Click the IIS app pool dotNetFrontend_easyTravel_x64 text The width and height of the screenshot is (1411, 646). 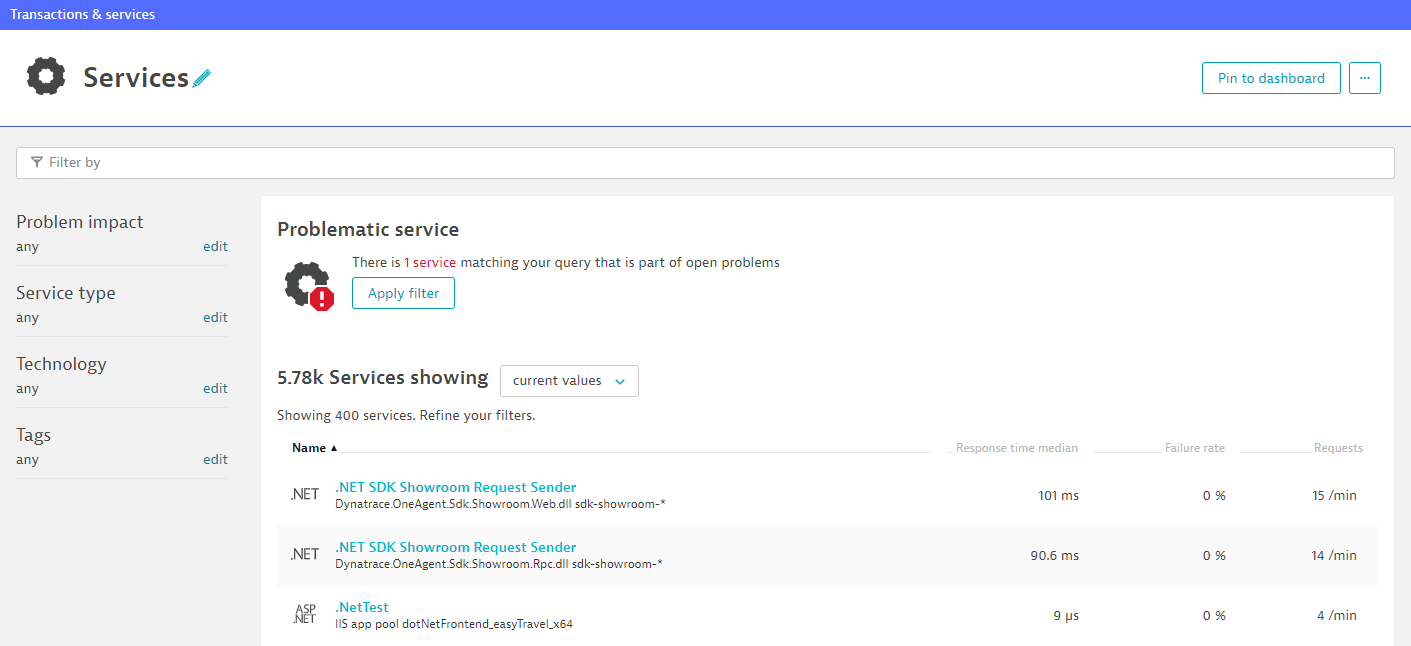tap(454, 624)
